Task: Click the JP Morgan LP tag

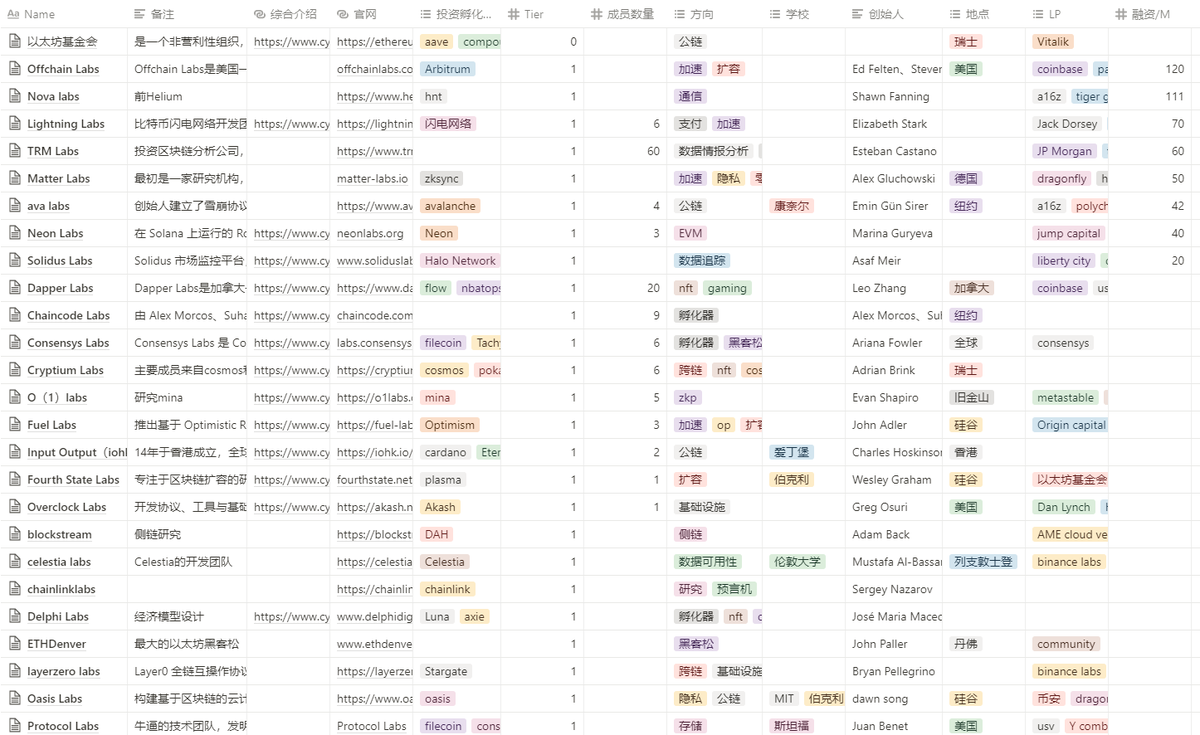Action: pyautogui.click(x=1064, y=151)
